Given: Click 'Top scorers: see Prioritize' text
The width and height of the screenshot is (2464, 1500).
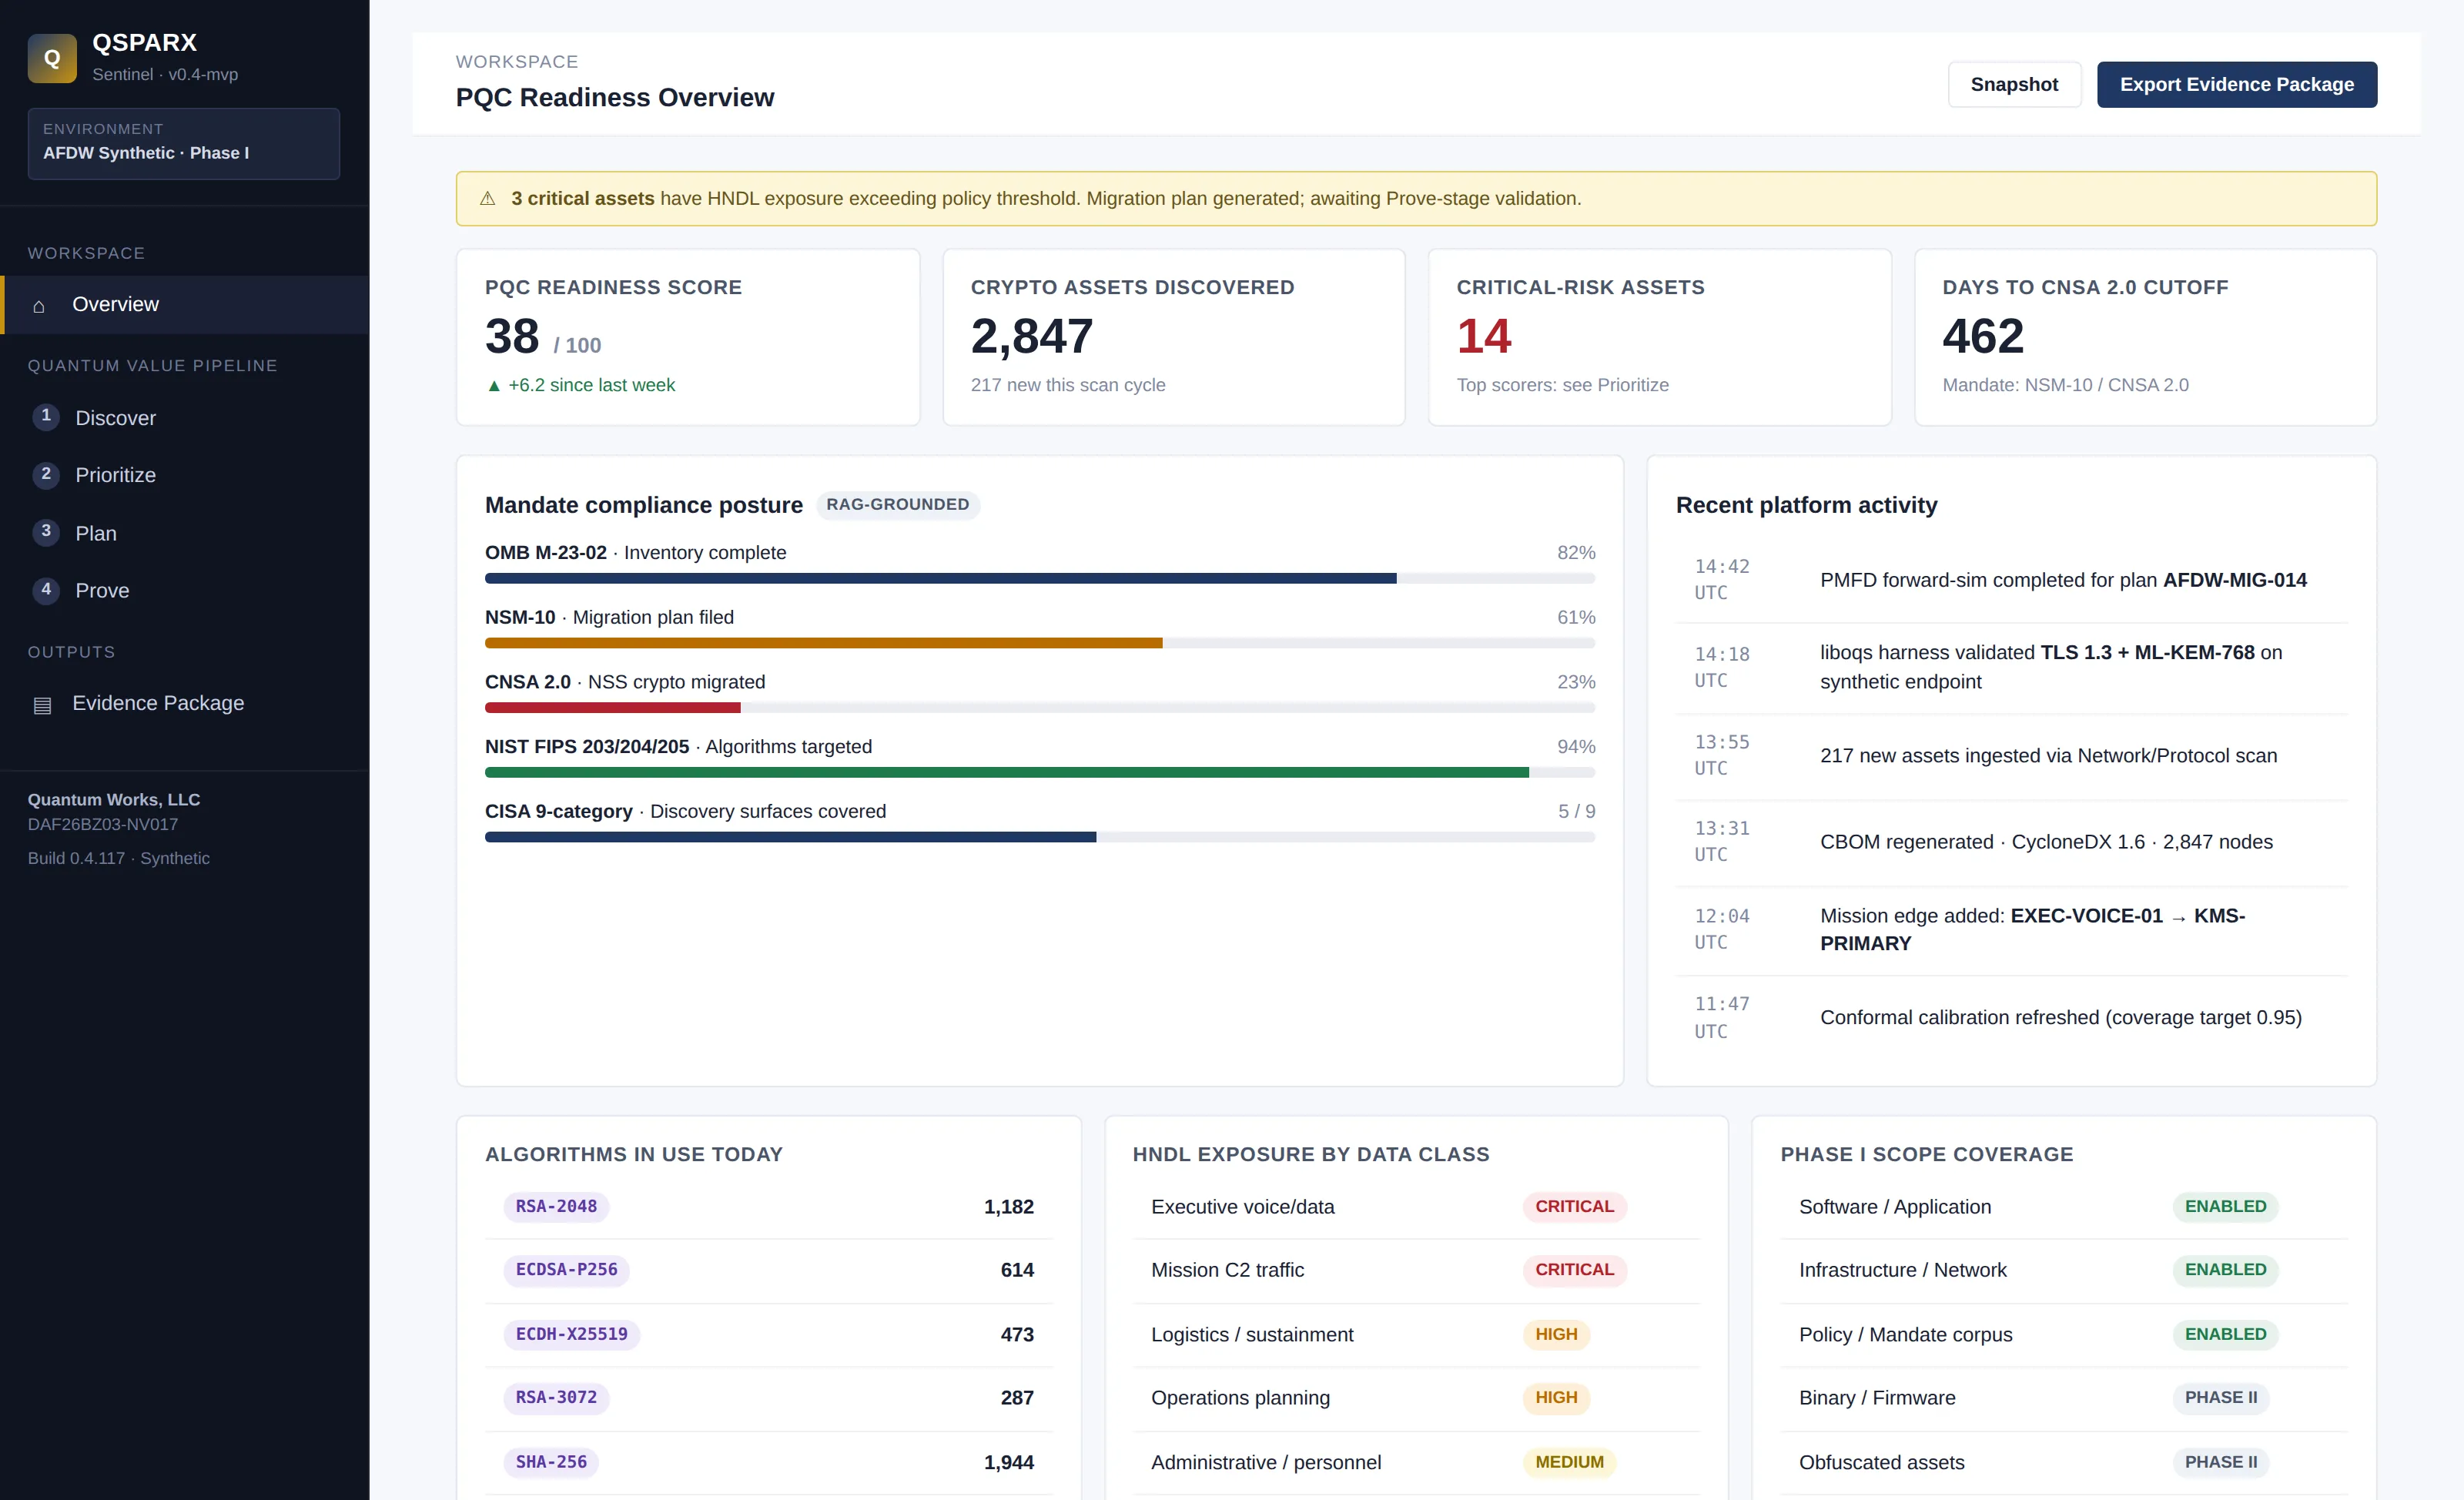Looking at the screenshot, I should [x=1562, y=386].
